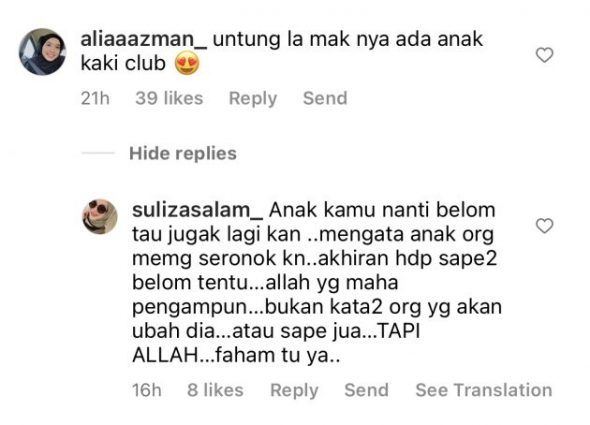Viewport: 590px width, 425px height.
Task: Send the aliaaazman_ comment to someone
Action: click(x=325, y=98)
